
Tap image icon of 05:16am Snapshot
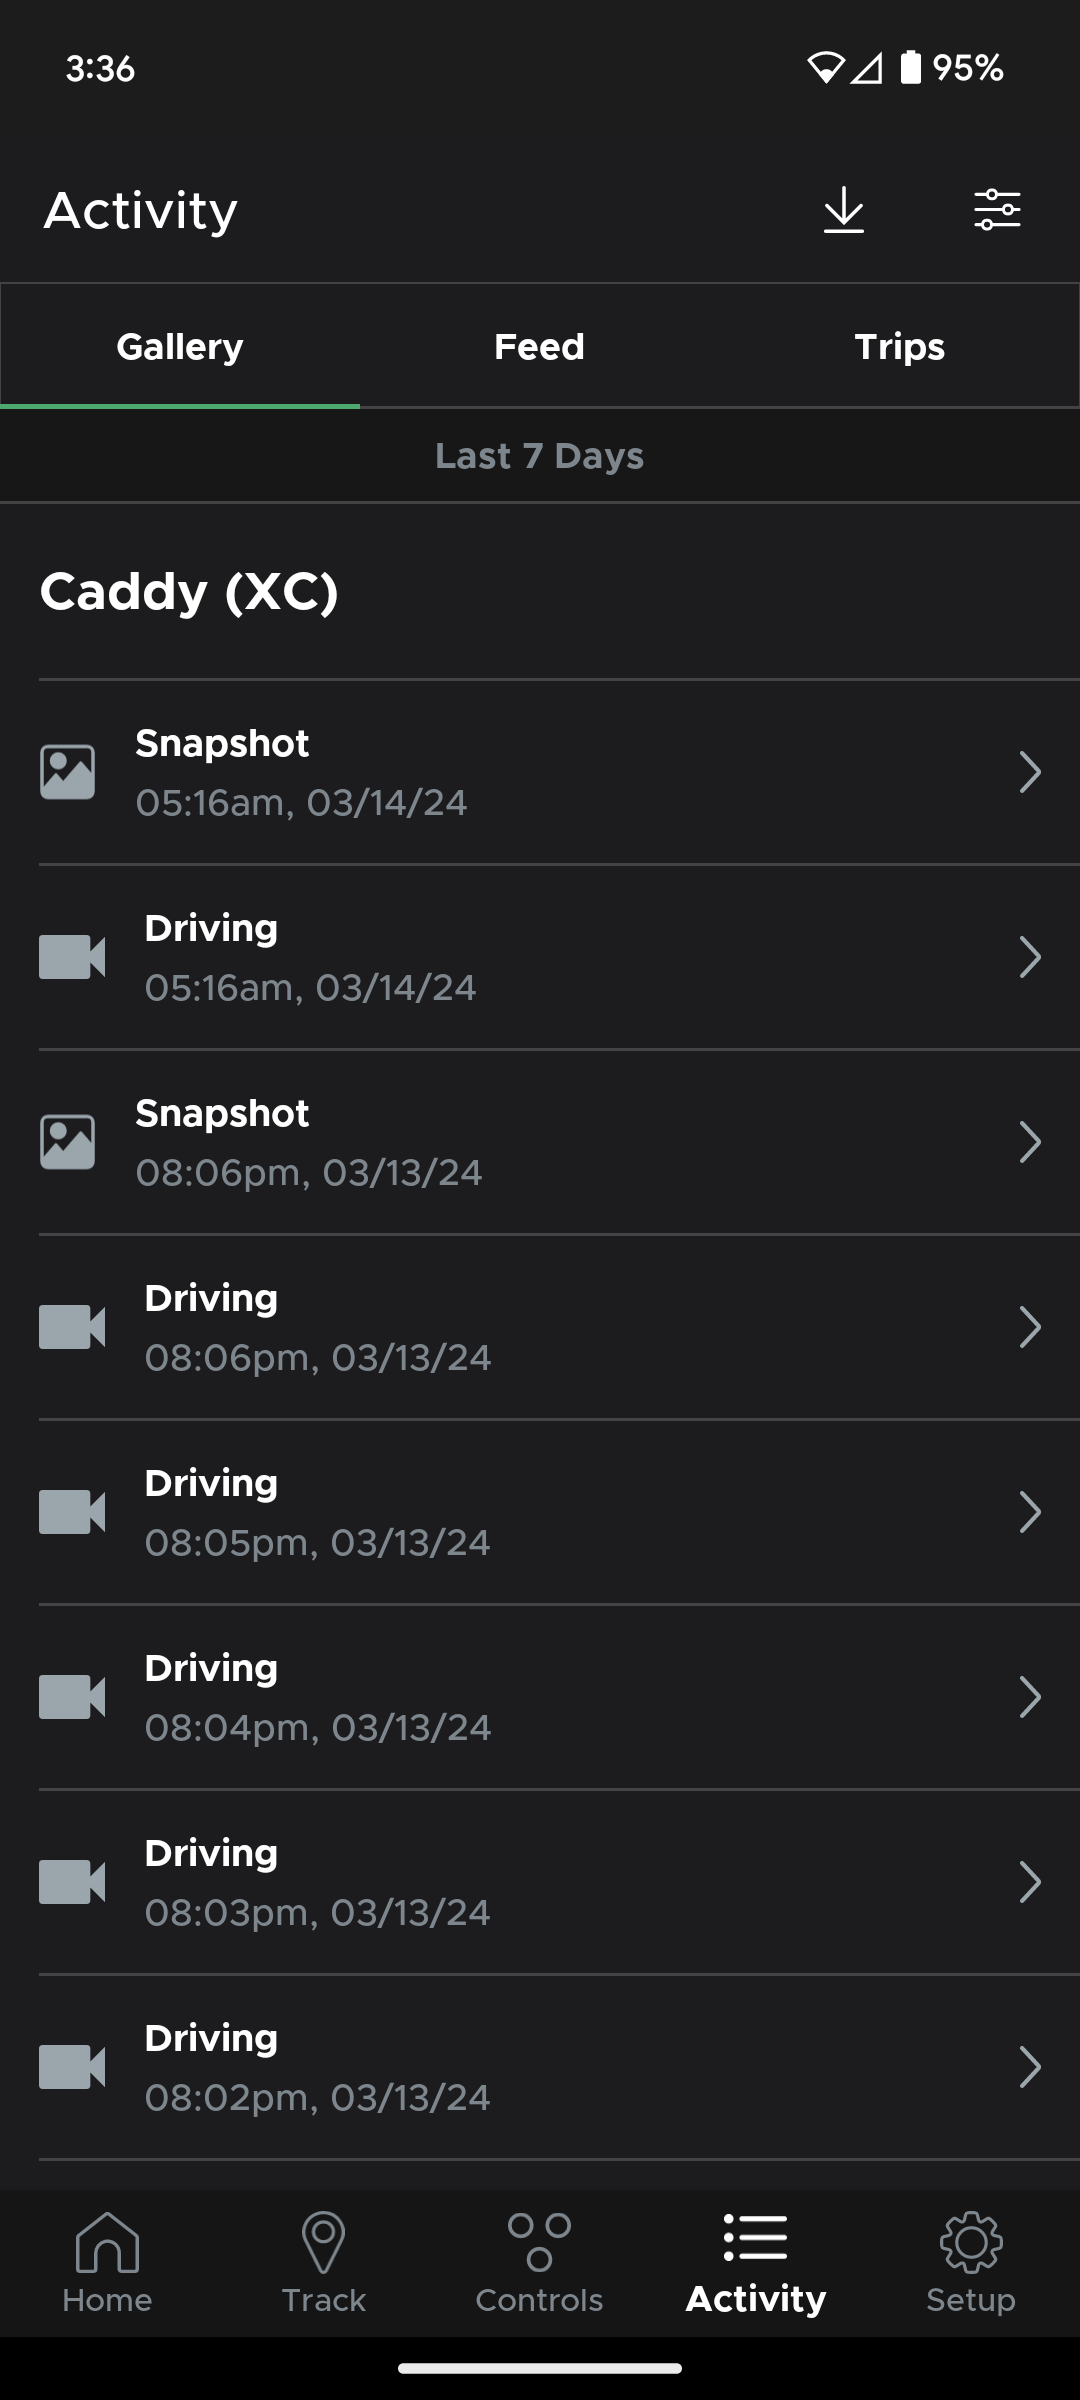[x=68, y=772]
